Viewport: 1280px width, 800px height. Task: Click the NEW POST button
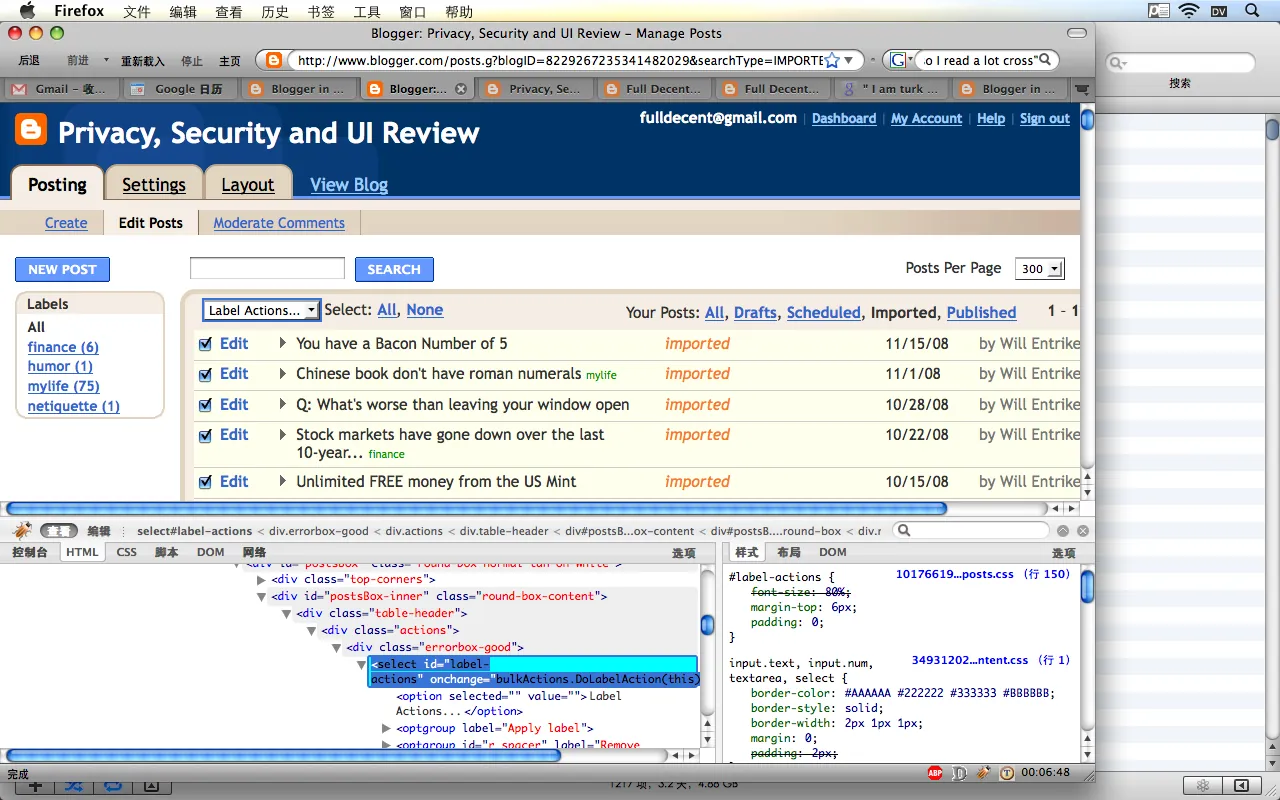pyautogui.click(x=62, y=269)
